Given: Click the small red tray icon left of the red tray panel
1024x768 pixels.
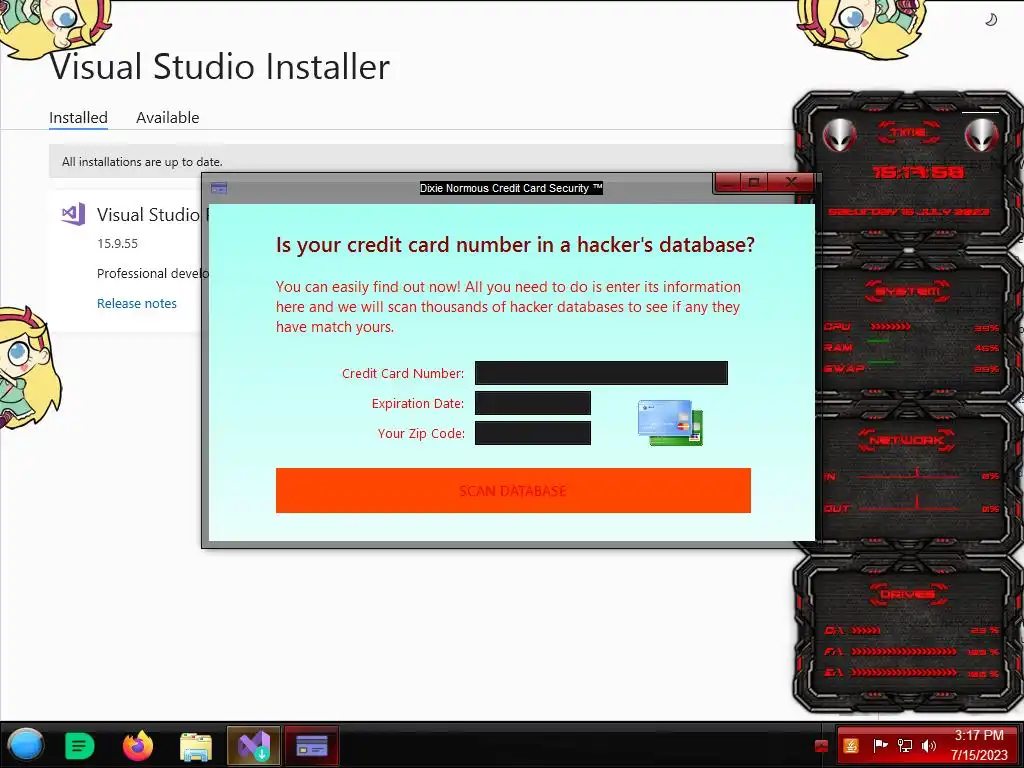Looking at the screenshot, I should click(822, 746).
